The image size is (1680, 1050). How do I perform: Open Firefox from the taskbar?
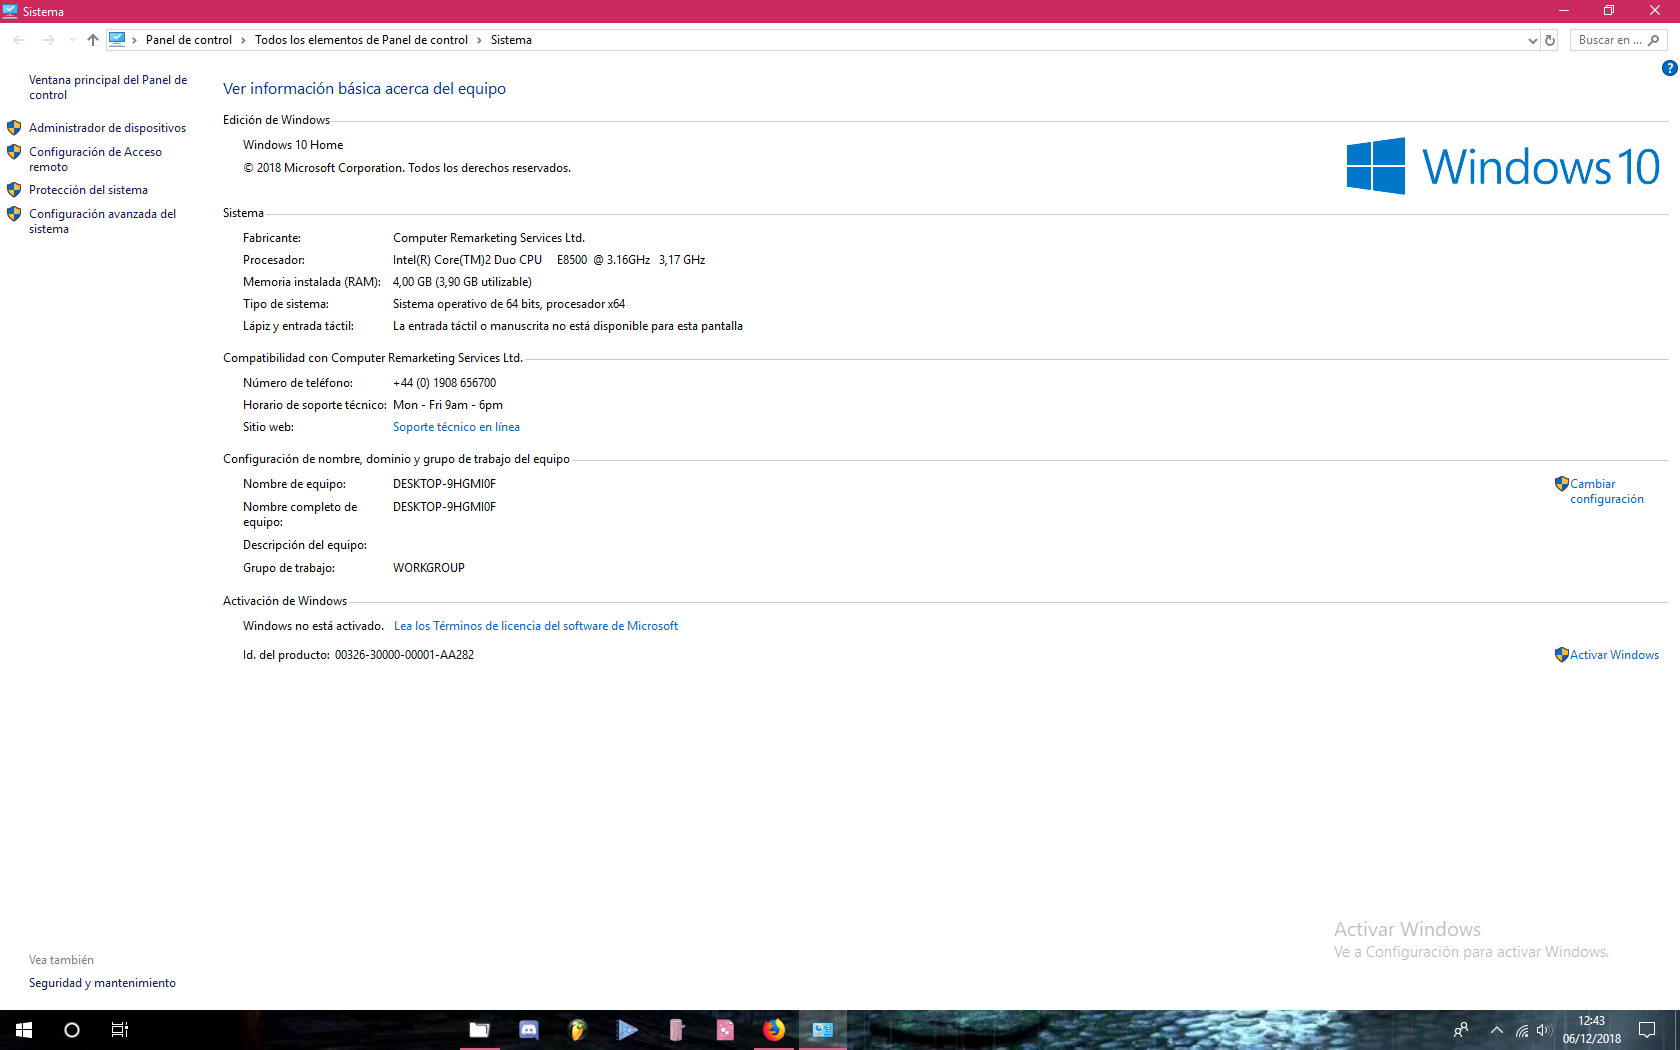coord(774,1030)
